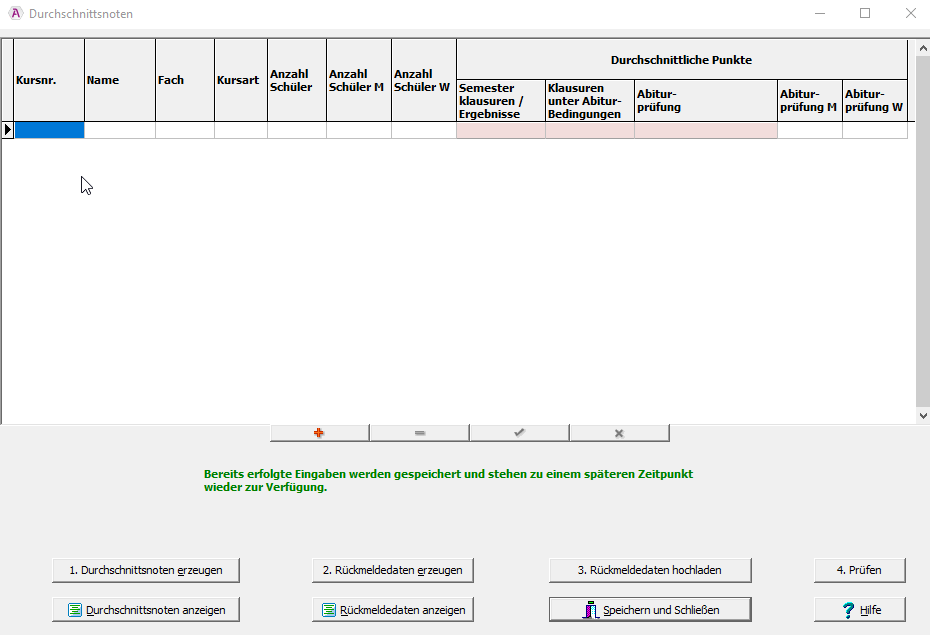Click the 3. Rückmeldedaten hochladen button
The width and height of the screenshot is (930, 635).
(650, 570)
